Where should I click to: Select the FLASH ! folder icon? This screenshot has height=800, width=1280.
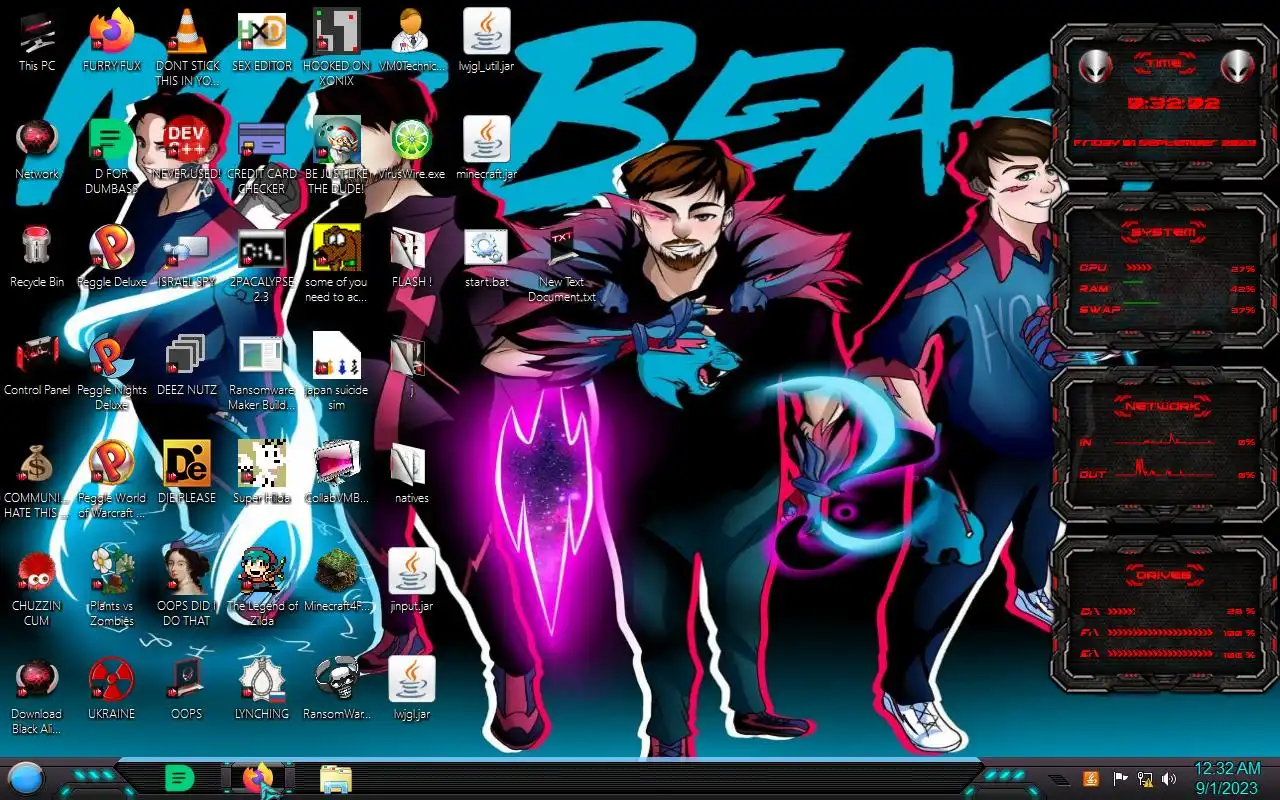coord(411,257)
